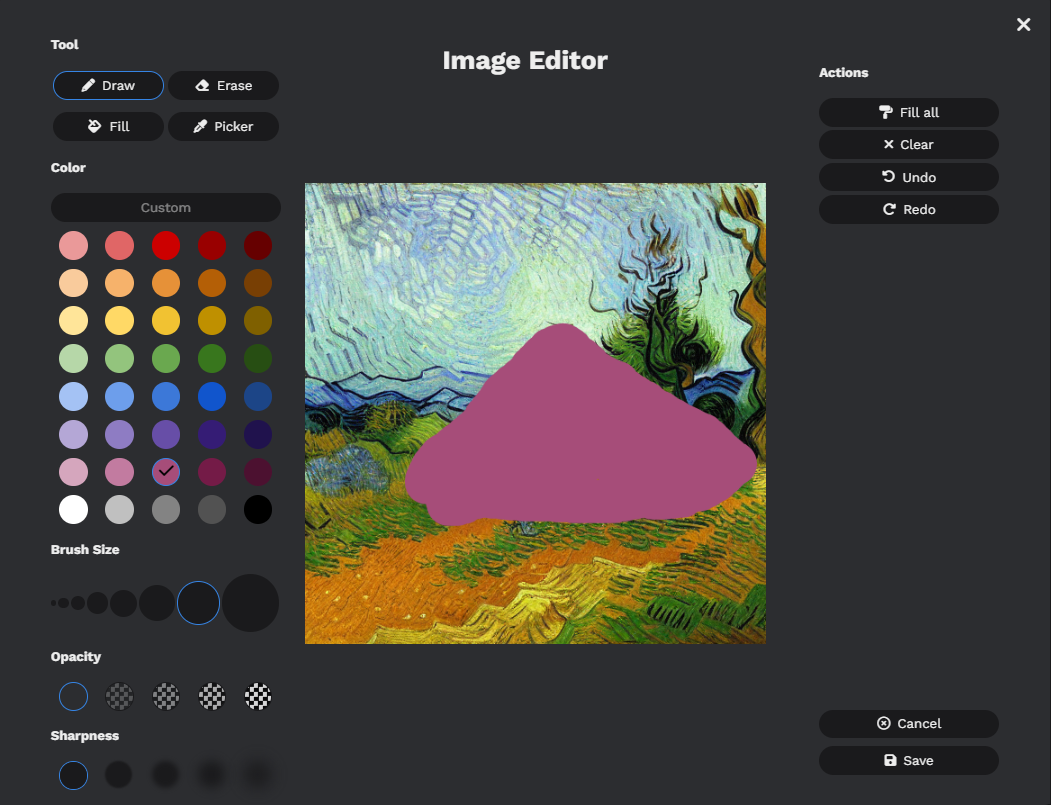Clear the canvas drawing
The image size is (1051, 805).
[908, 145]
